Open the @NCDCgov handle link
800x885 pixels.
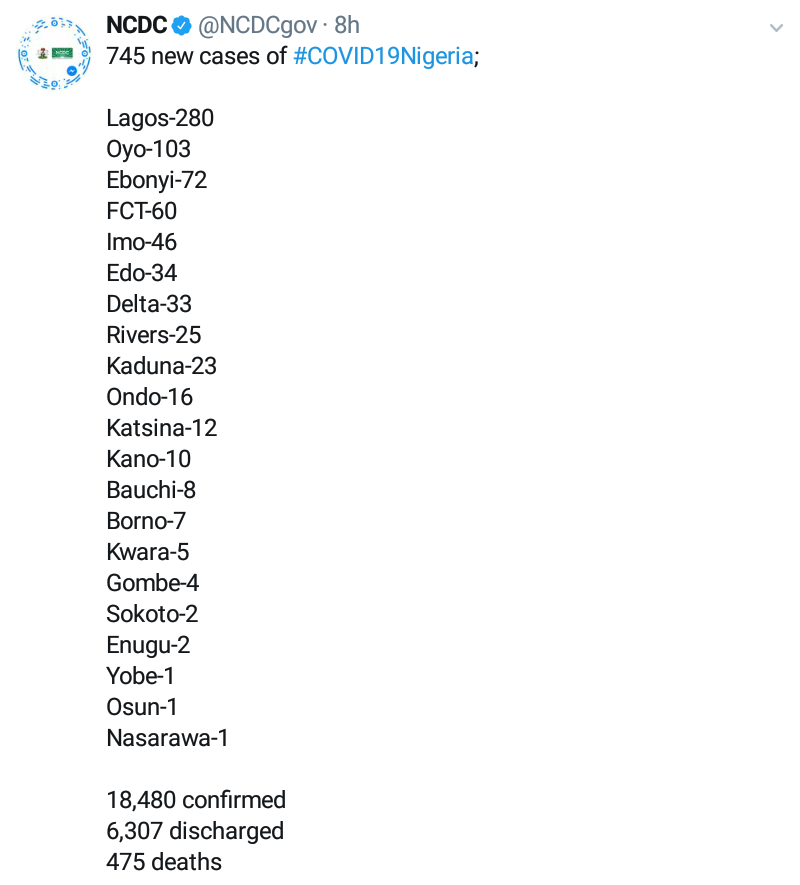(257, 26)
